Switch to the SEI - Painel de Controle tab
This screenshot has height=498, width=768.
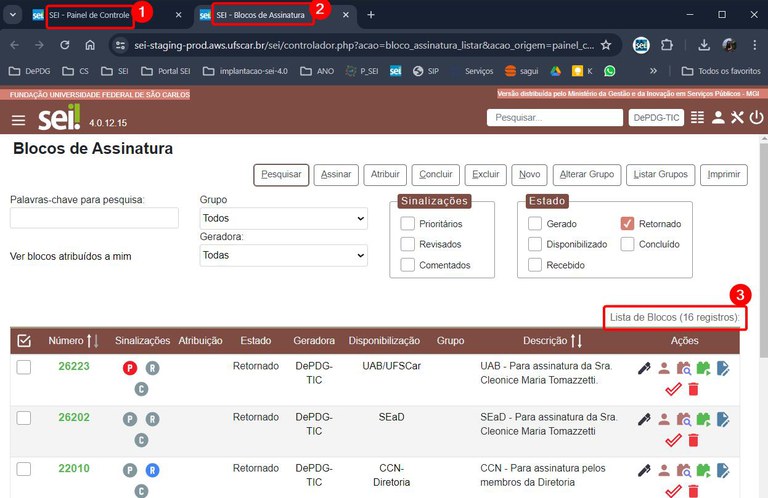[x=96, y=15]
